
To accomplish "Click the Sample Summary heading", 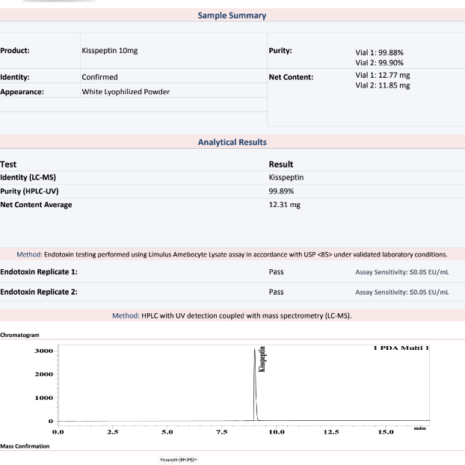I will pyautogui.click(x=232, y=15).
